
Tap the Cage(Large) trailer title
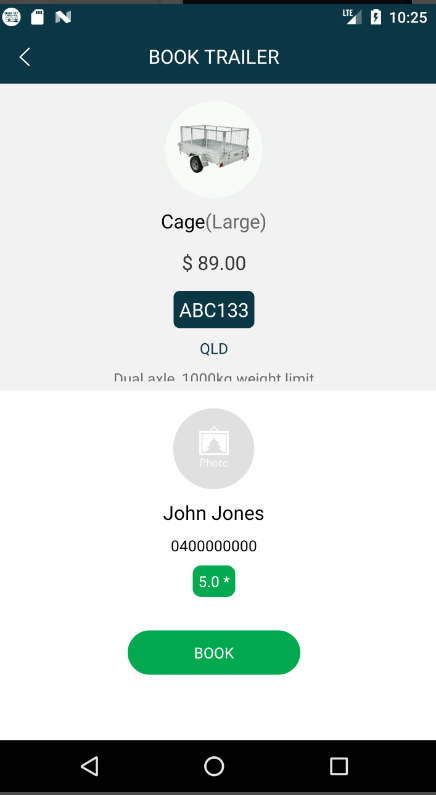[x=213, y=222]
